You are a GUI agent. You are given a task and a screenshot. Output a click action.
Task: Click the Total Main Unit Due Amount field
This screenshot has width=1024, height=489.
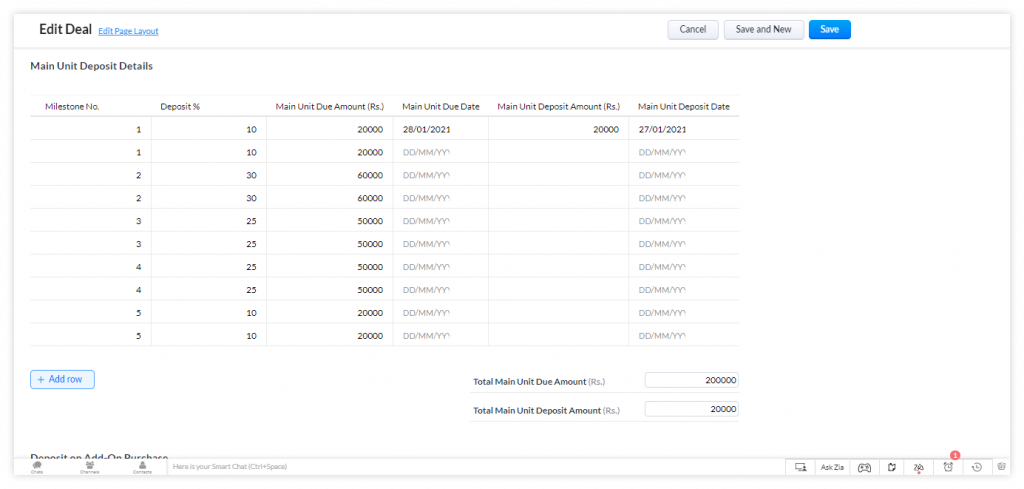click(x=692, y=380)
